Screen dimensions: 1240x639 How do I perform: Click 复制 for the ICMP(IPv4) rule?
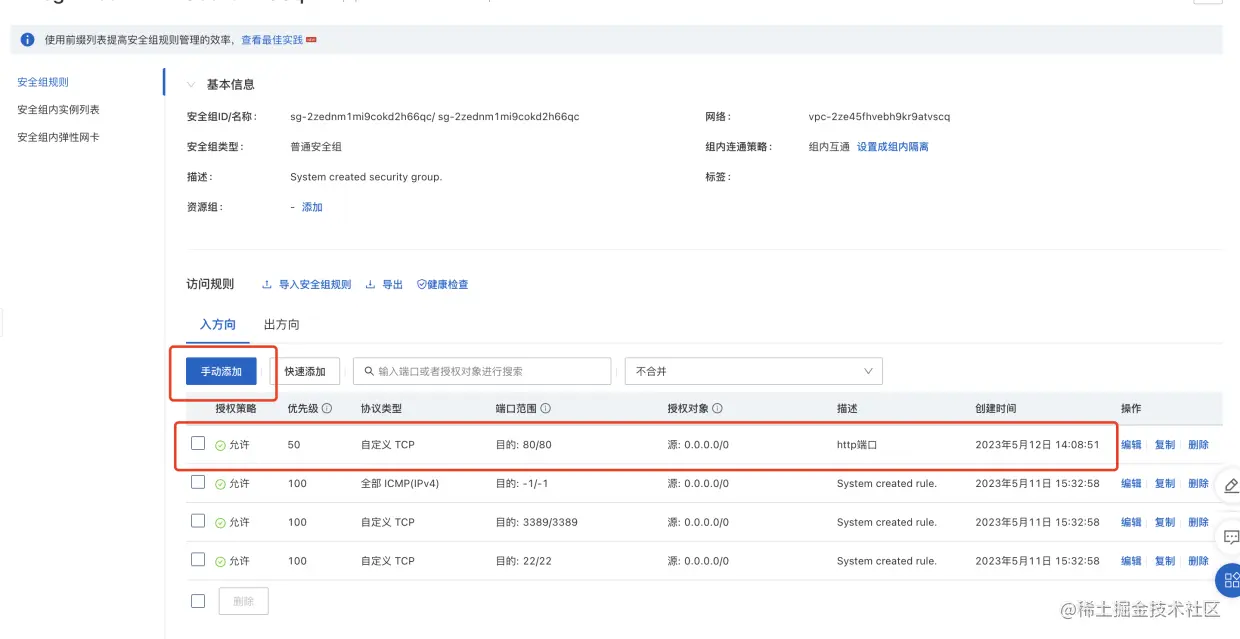click(x=1165, y=484)
